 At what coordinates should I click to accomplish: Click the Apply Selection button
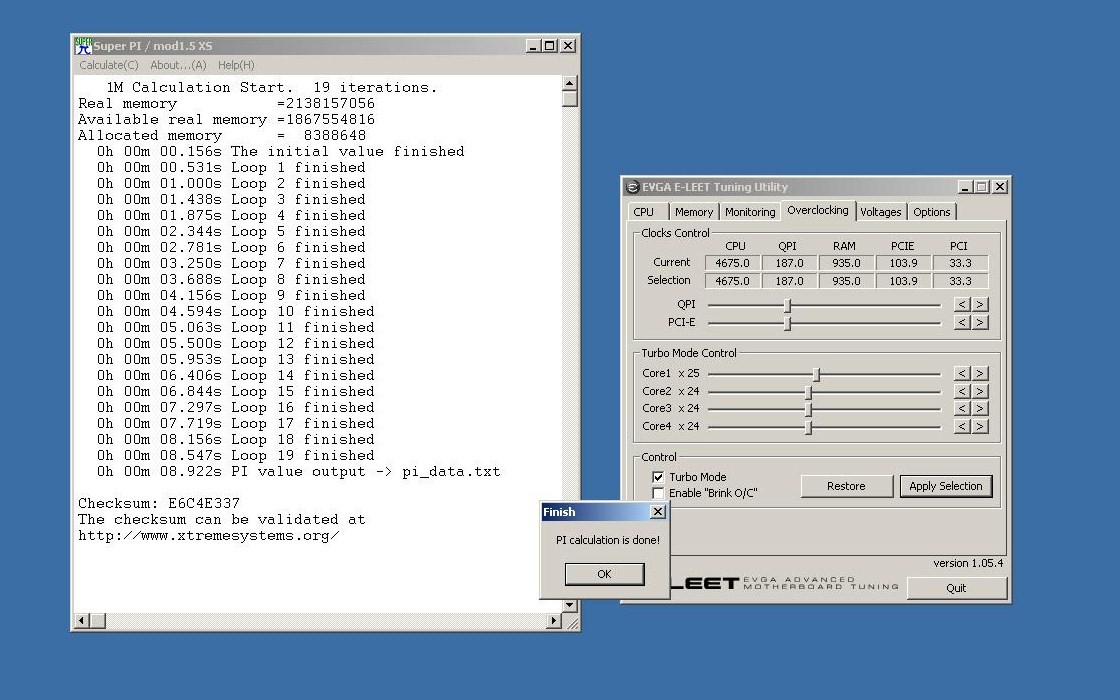945,486
